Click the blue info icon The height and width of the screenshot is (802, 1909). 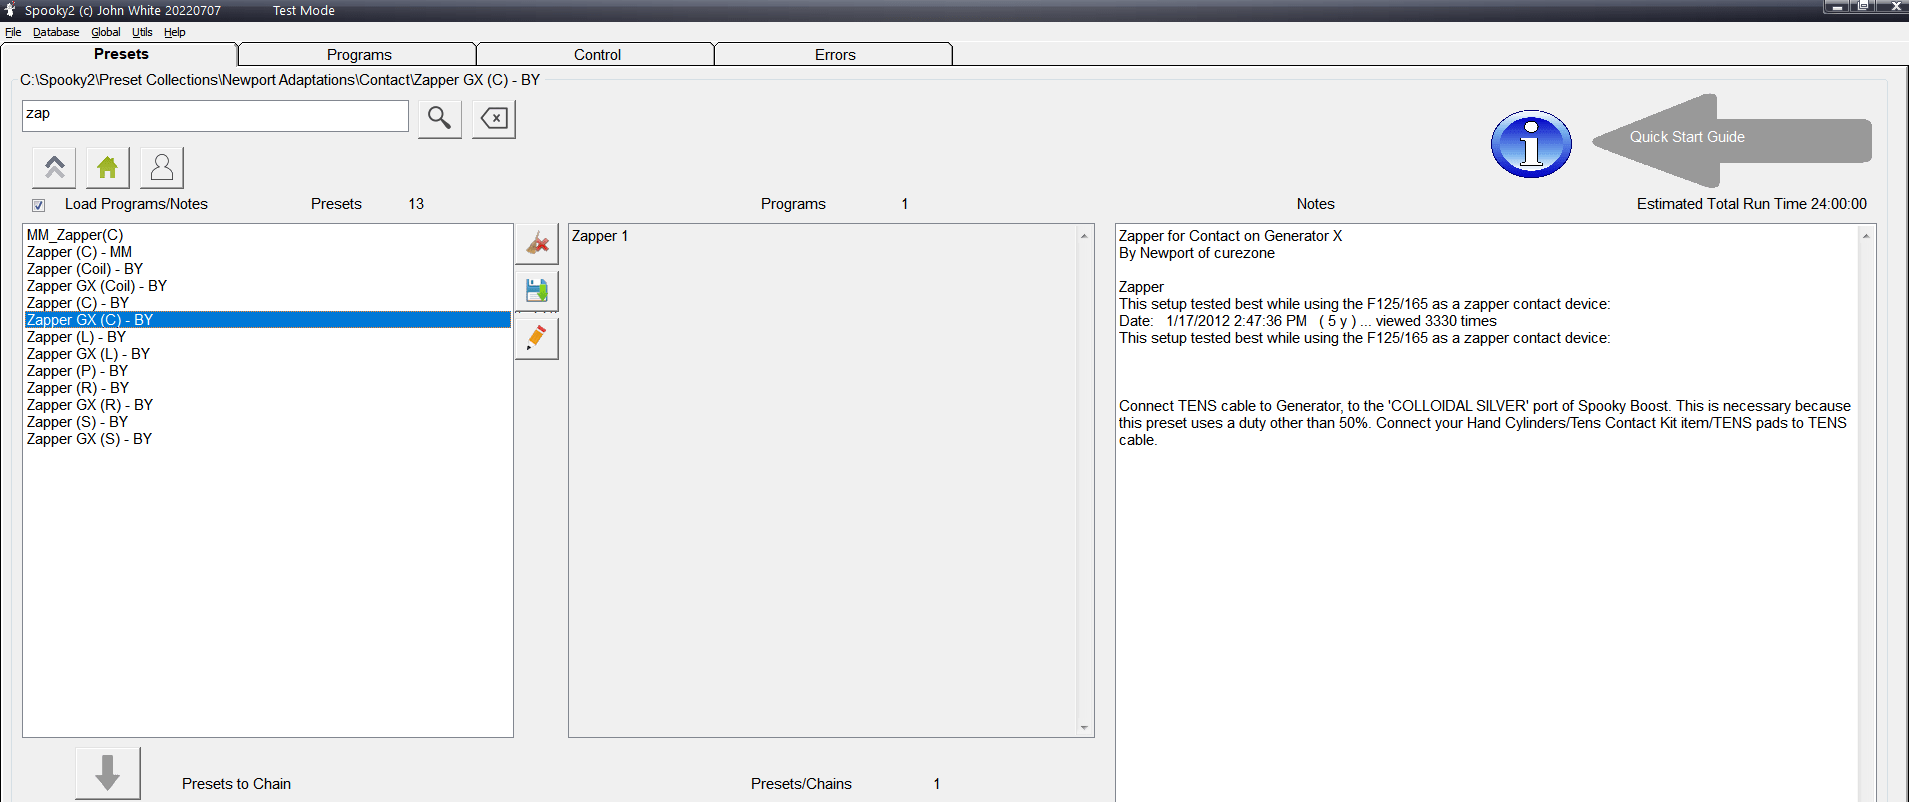pyautogui.click(x=1531, y=144)
